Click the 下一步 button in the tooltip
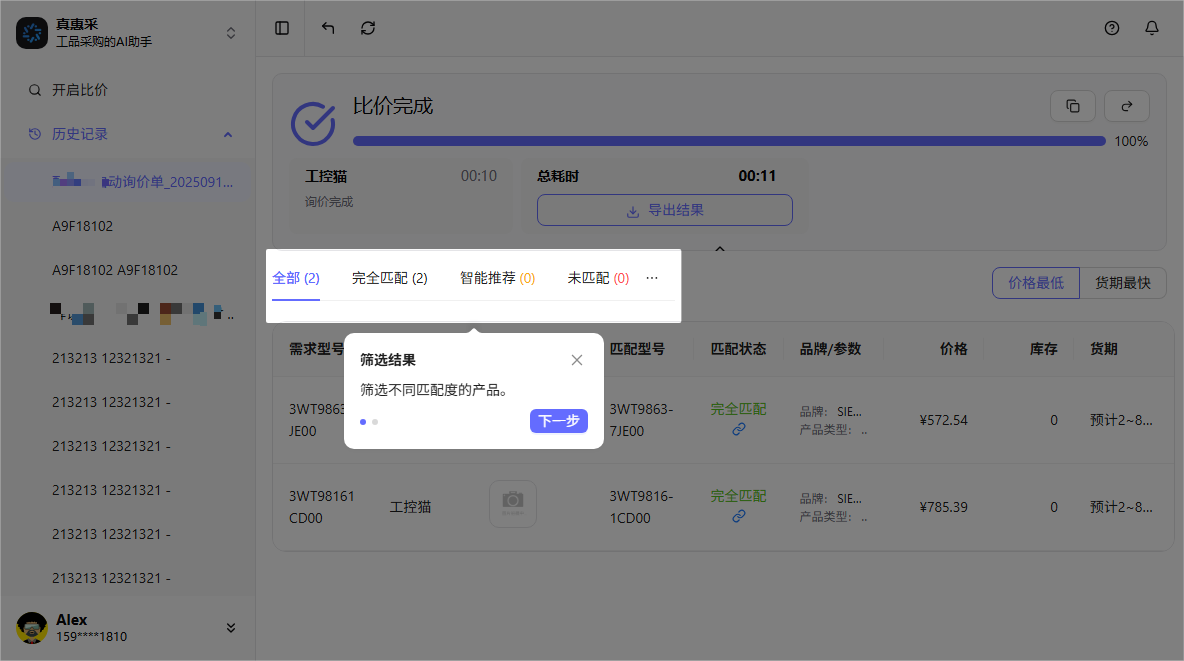Image resolution: width=1184 pixels, height=661 pixels. [x=559, y=421]
